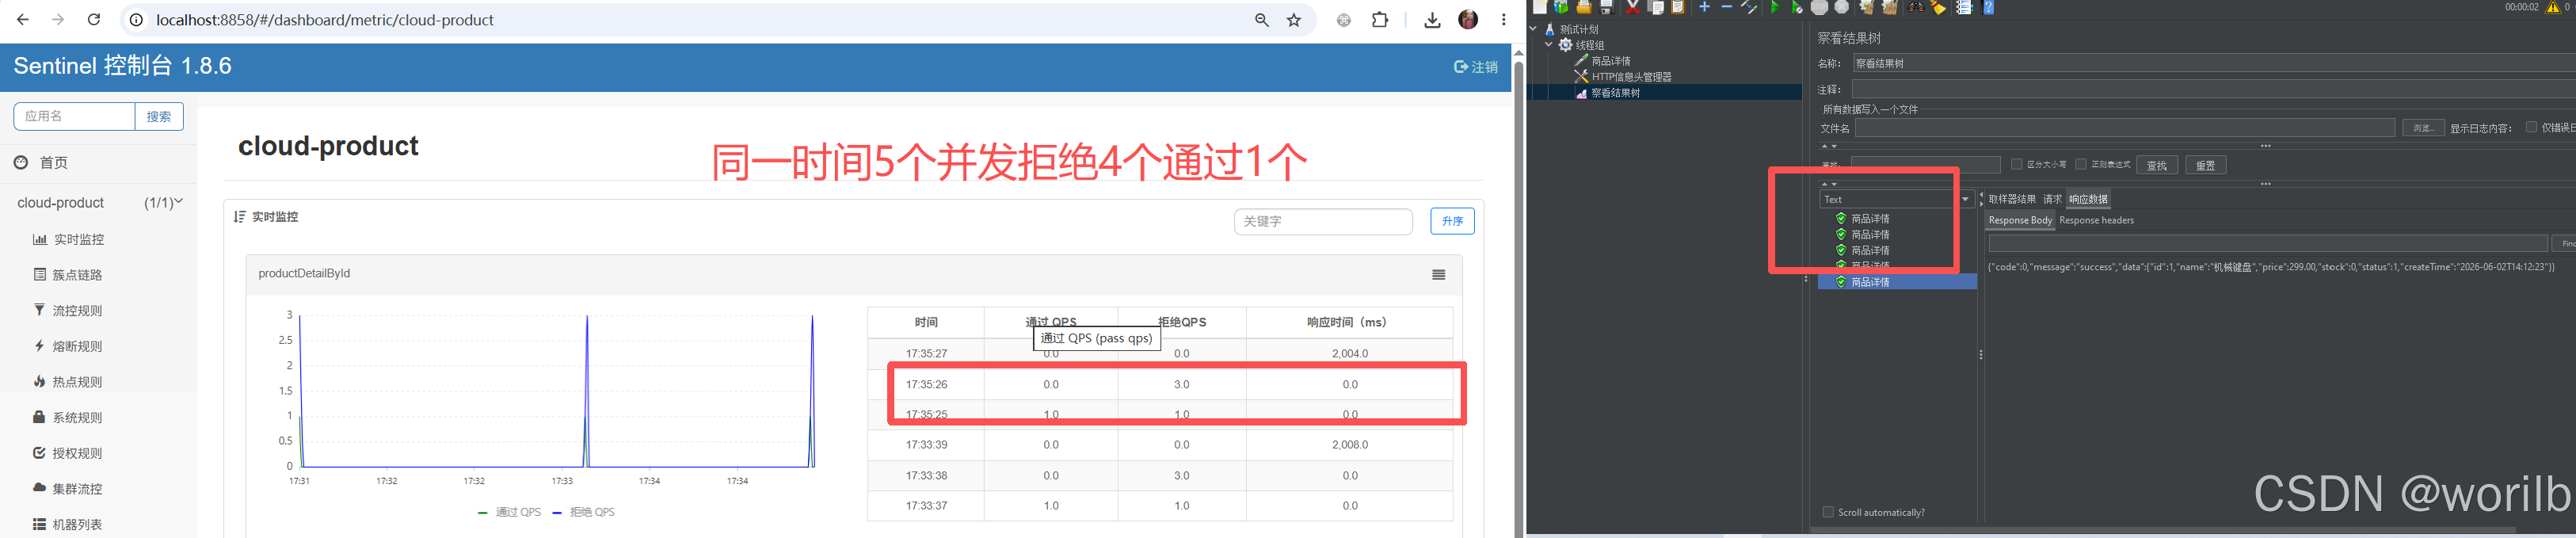This screenshot has height=538, width=2576.
Task: Open 首页 in Sentinel sidebar
Action: tap(54, 163)
